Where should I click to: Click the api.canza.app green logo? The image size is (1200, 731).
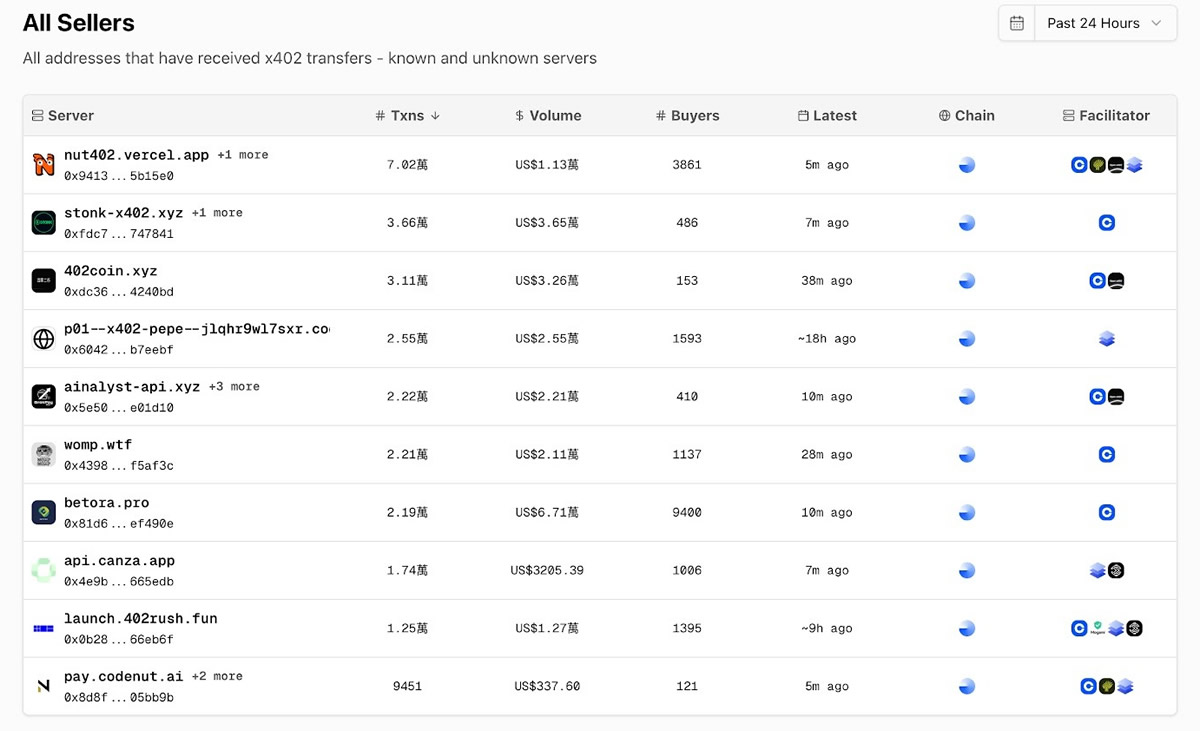[43, 571]
